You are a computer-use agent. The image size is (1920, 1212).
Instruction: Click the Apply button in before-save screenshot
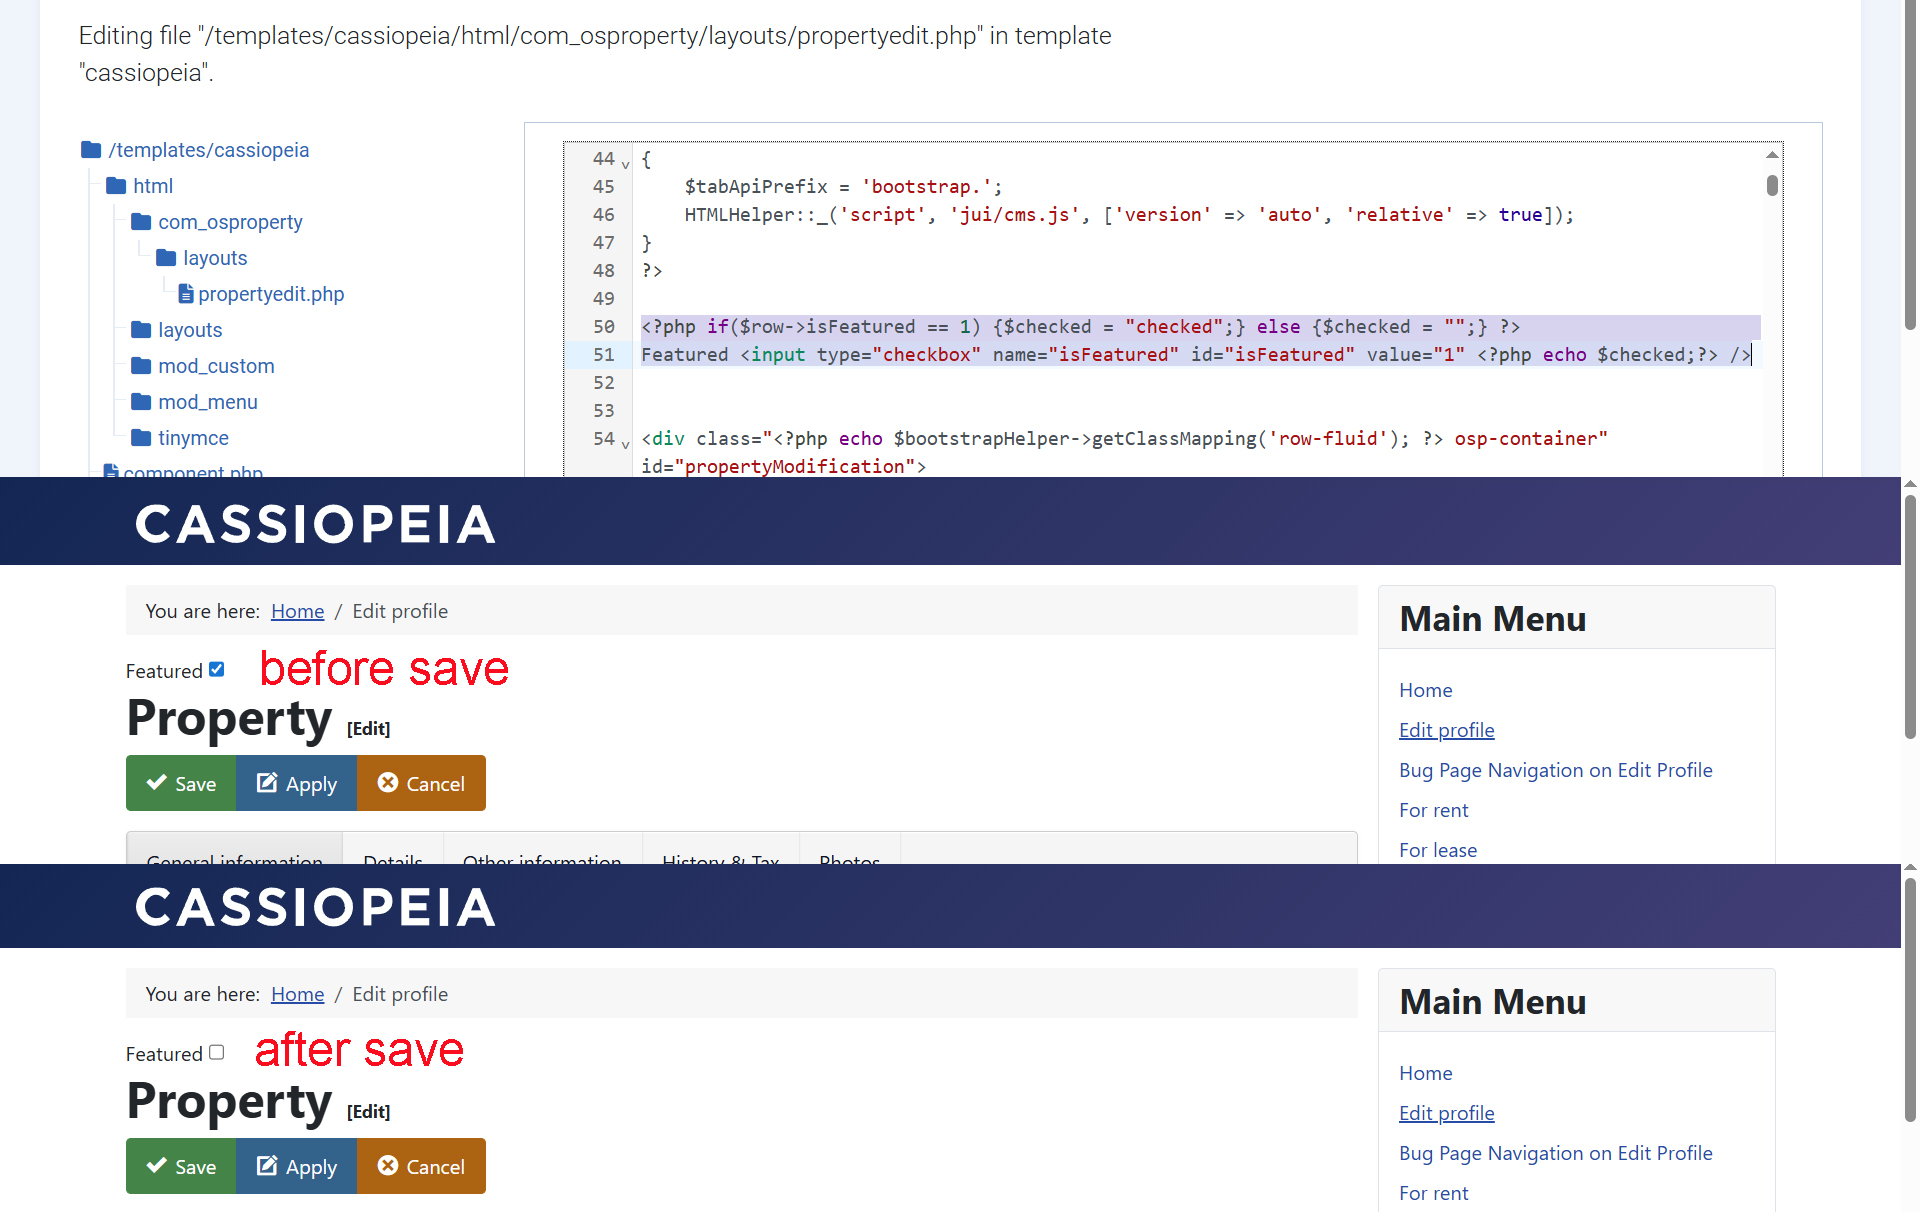click(296, 783)
